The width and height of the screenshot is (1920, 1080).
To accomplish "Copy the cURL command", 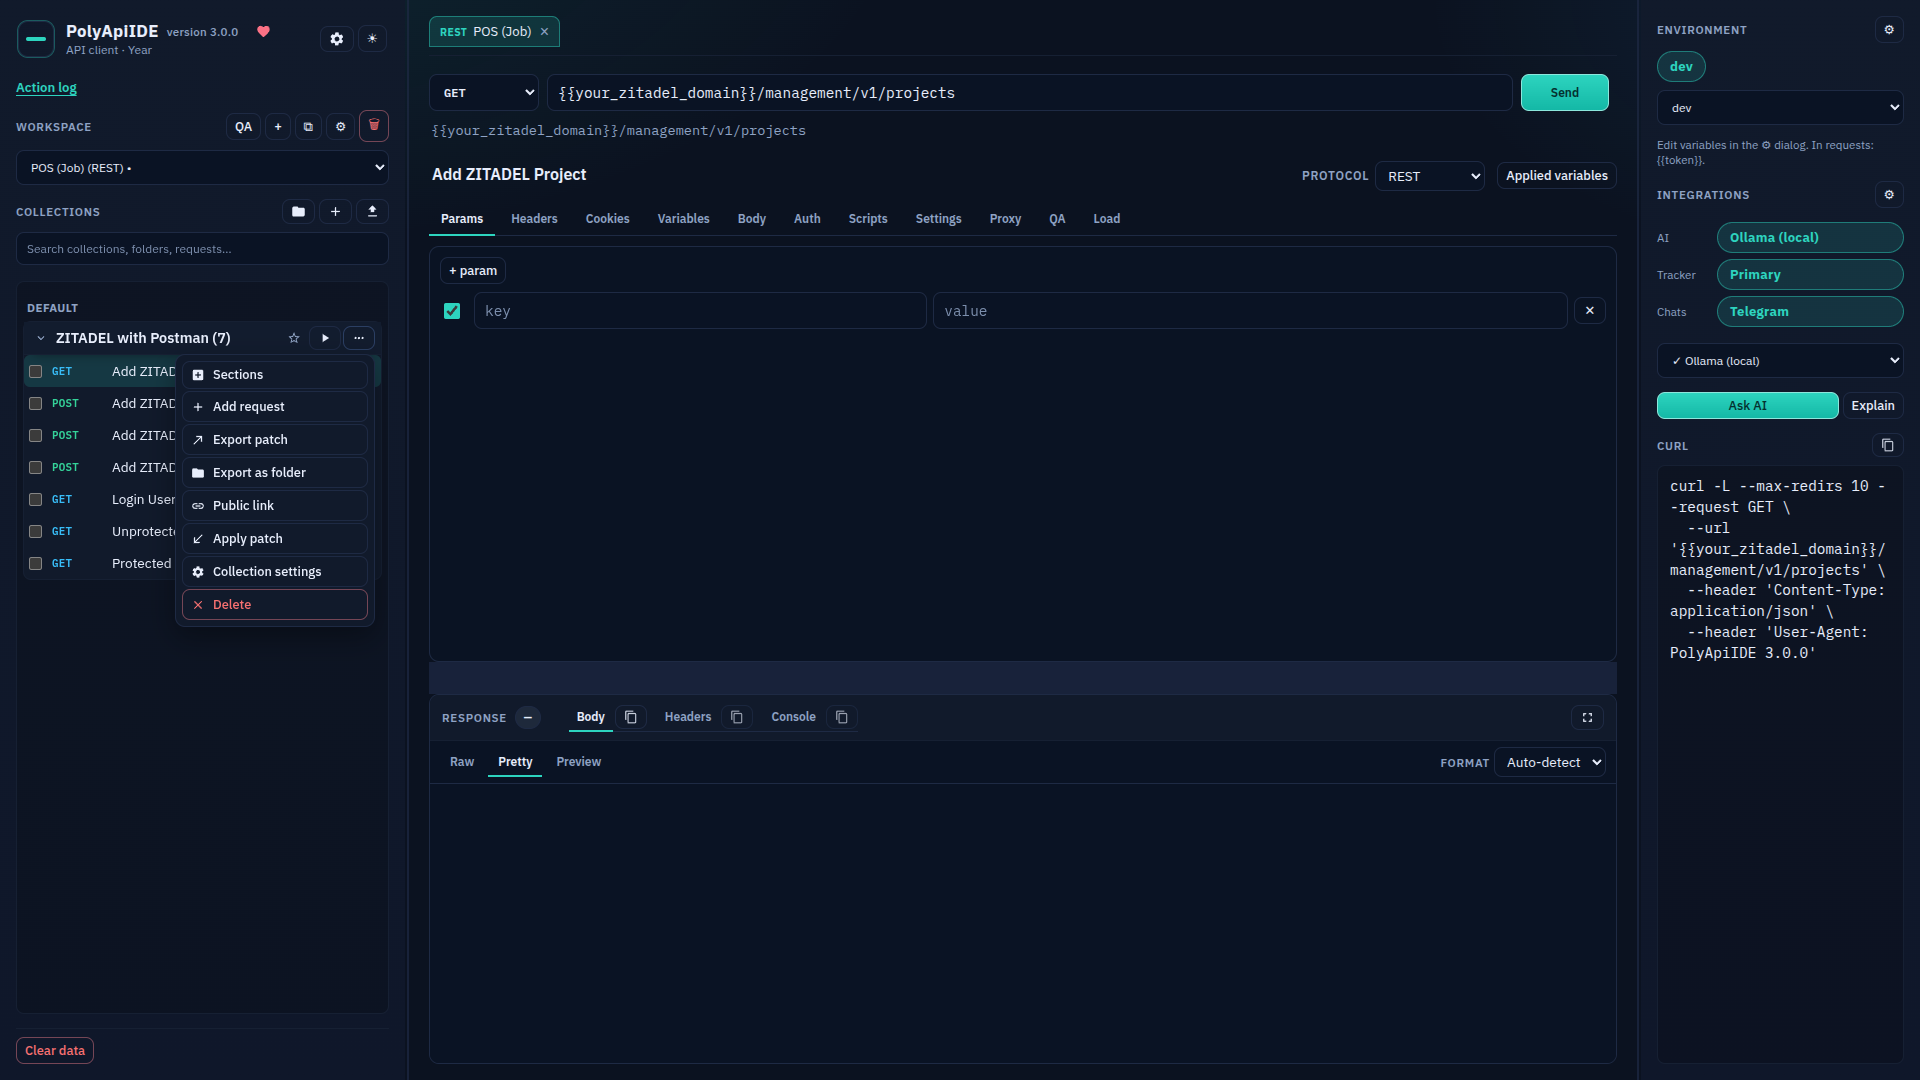I will click(1887, 445).
